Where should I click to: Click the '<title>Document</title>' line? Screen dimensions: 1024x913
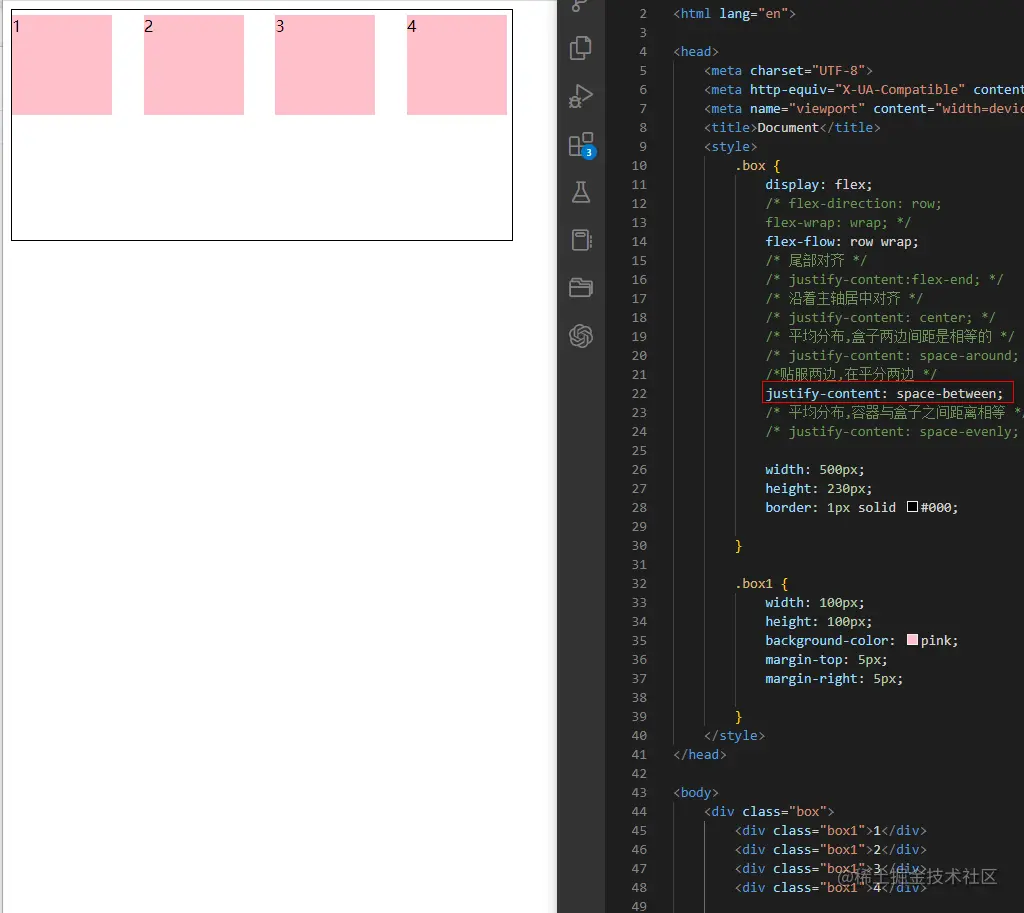tap(792, 127)
